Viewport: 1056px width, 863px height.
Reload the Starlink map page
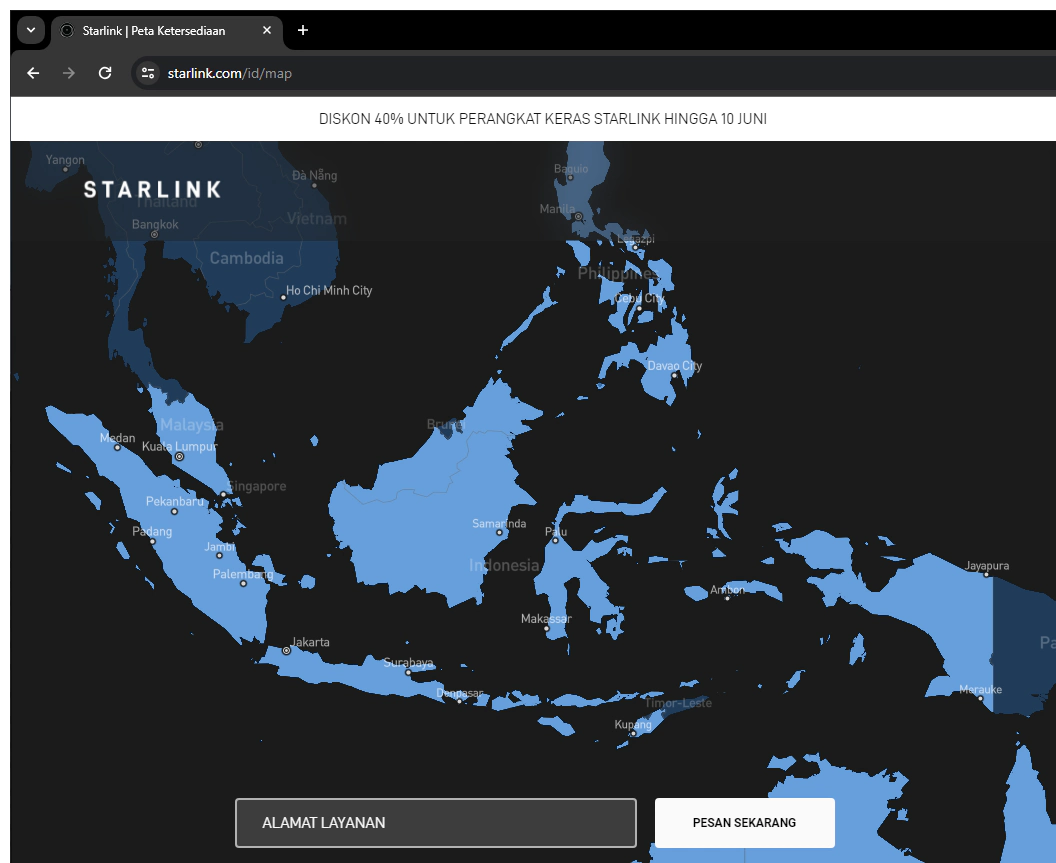pos(105,73)
